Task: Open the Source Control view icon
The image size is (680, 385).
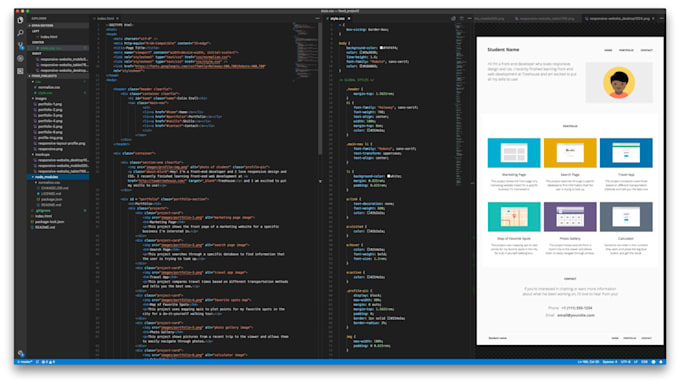Action: [x=20, y=46]
